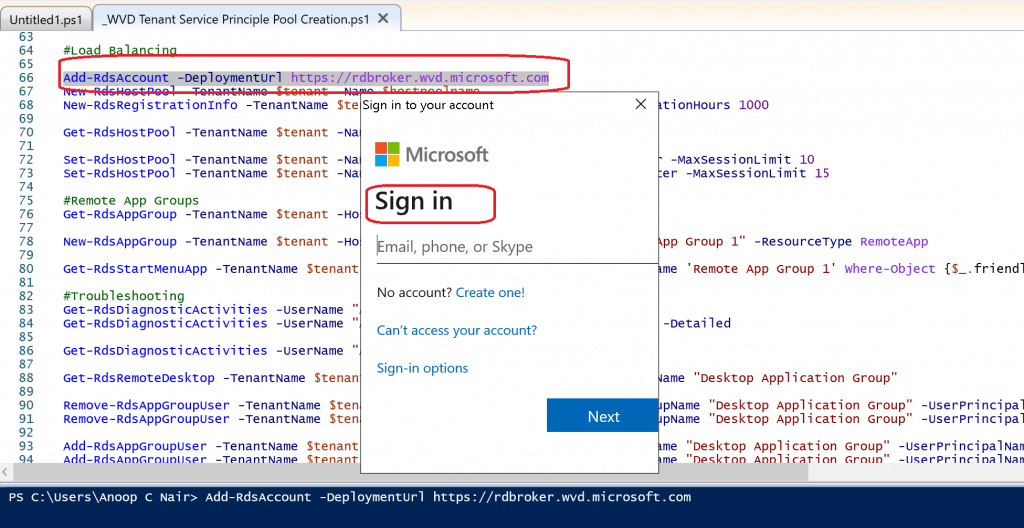1024x528 pixels.
Task: Open Can't access your account? link
Action: point(456,331)
